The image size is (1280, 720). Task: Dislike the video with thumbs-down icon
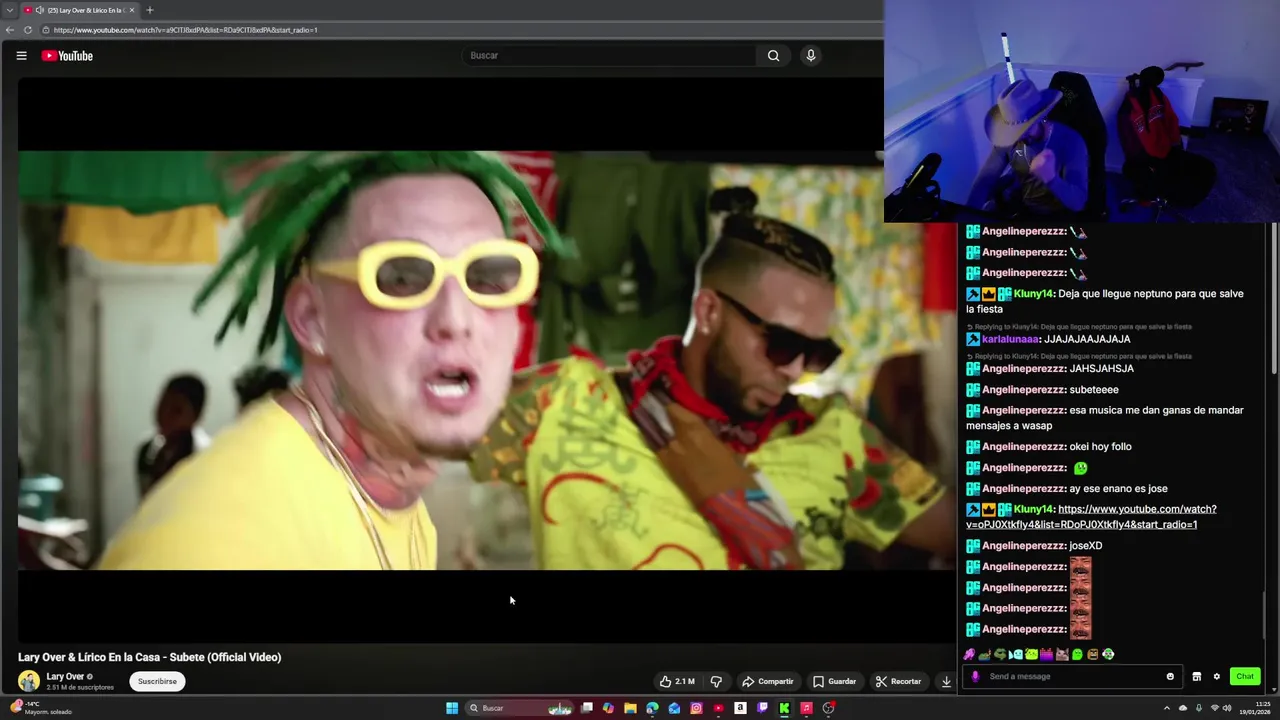tap(716, 681)
